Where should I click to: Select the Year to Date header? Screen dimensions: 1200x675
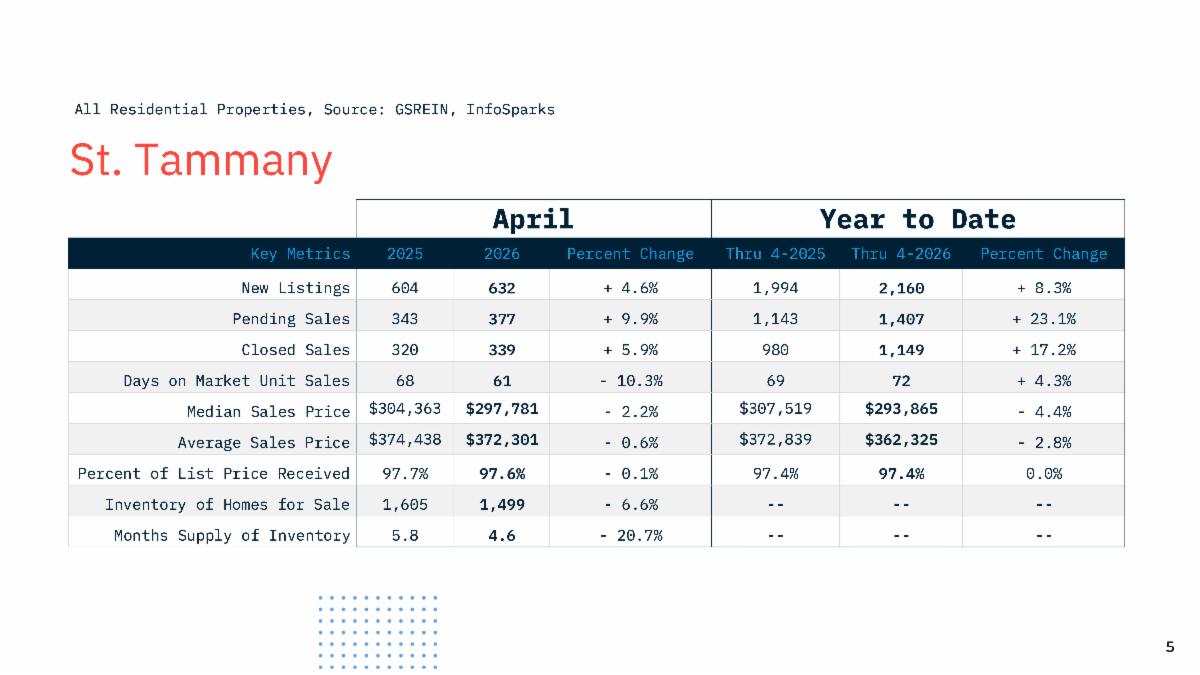tap(917, 218)
